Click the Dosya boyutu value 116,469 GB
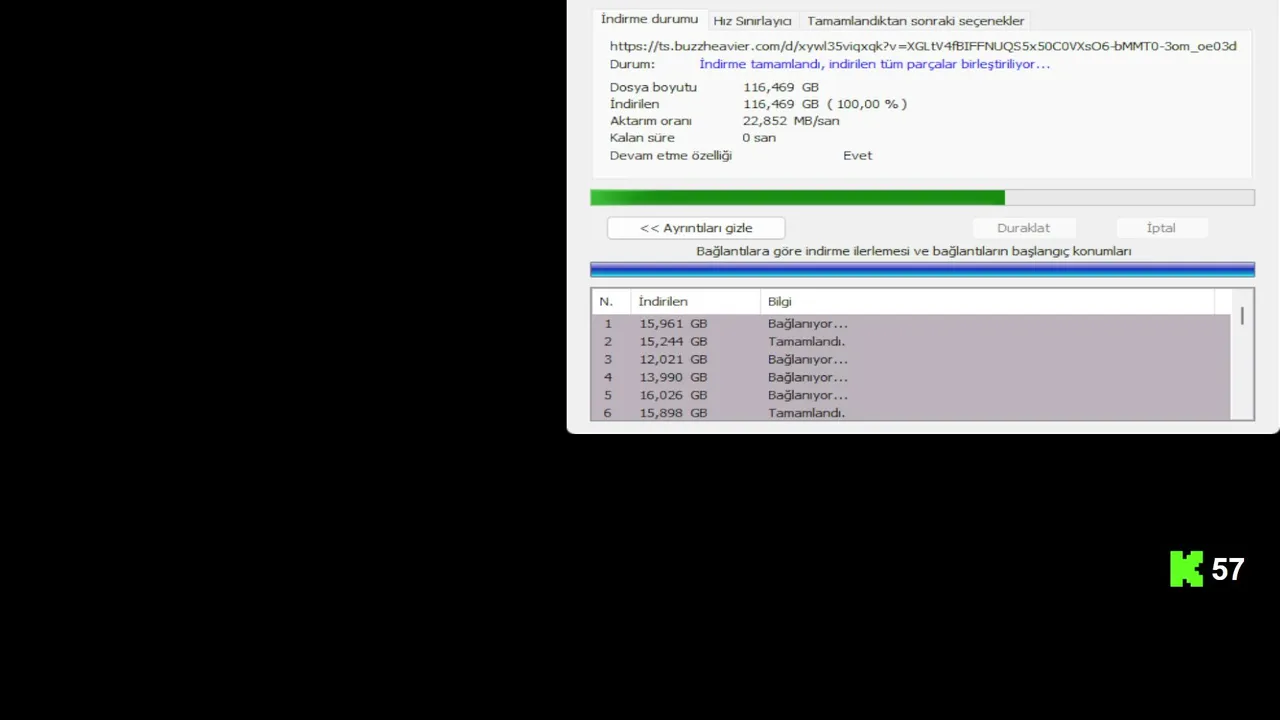Viewport: 1280px width, 720px height. pyautogui.click(x=780, y=87)
